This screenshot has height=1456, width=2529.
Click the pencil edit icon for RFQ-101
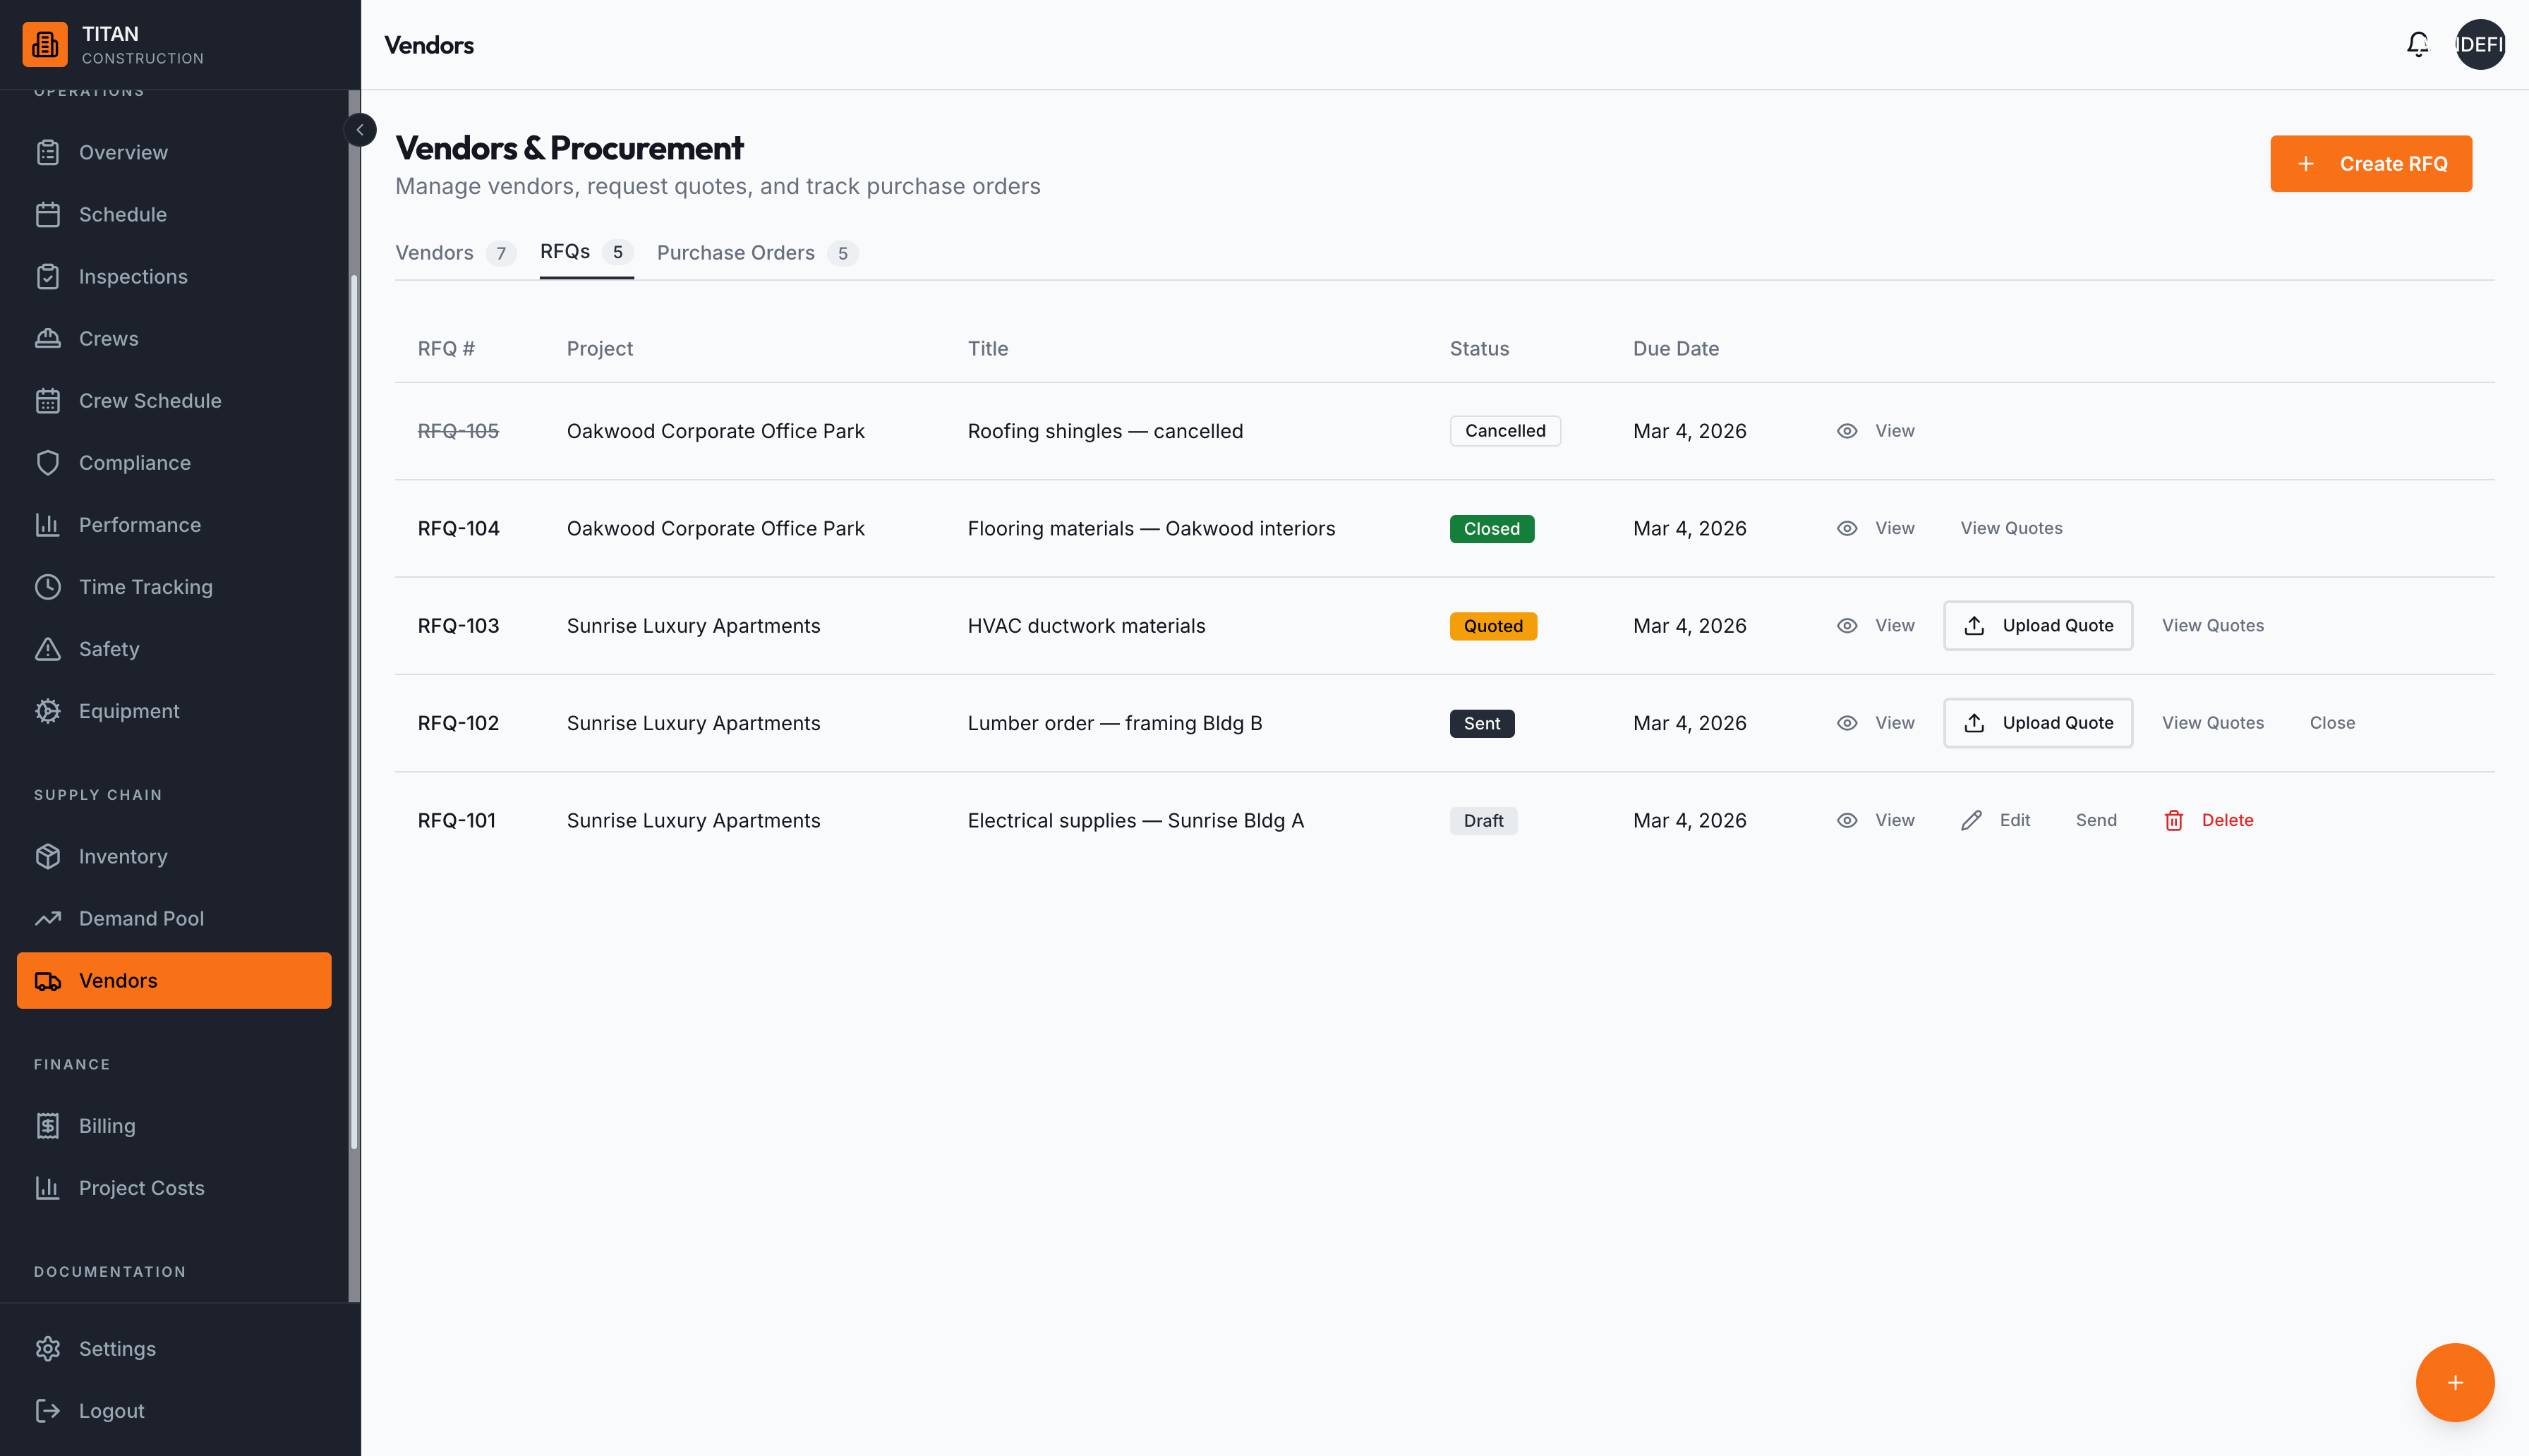pos(1971,820)
